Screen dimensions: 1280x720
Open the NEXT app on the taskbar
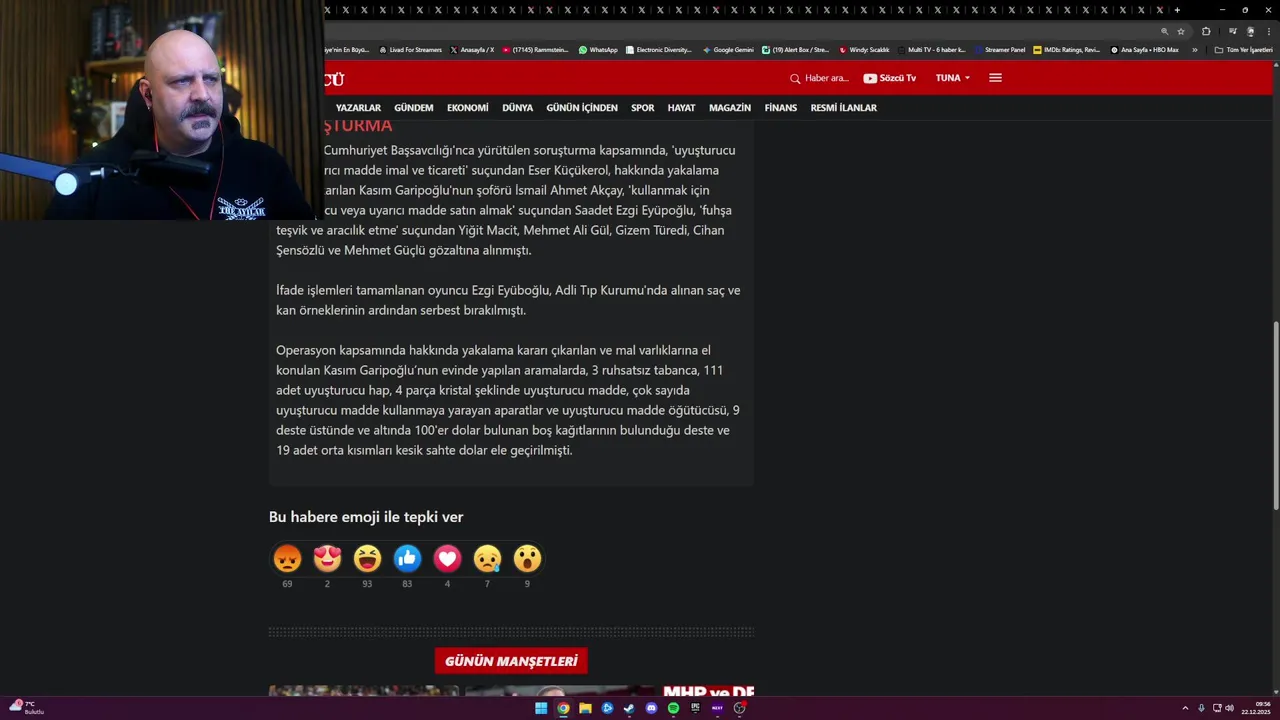pos(717,708)
